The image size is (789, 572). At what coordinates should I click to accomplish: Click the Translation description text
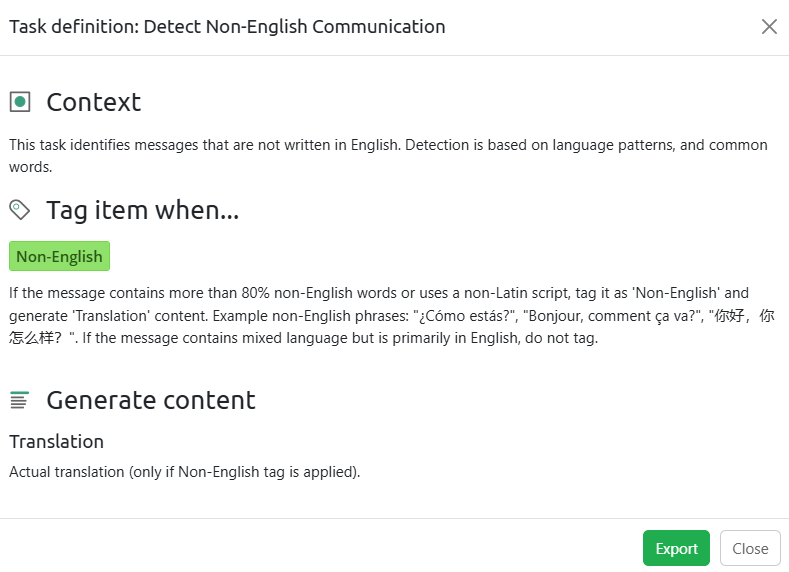184,471
